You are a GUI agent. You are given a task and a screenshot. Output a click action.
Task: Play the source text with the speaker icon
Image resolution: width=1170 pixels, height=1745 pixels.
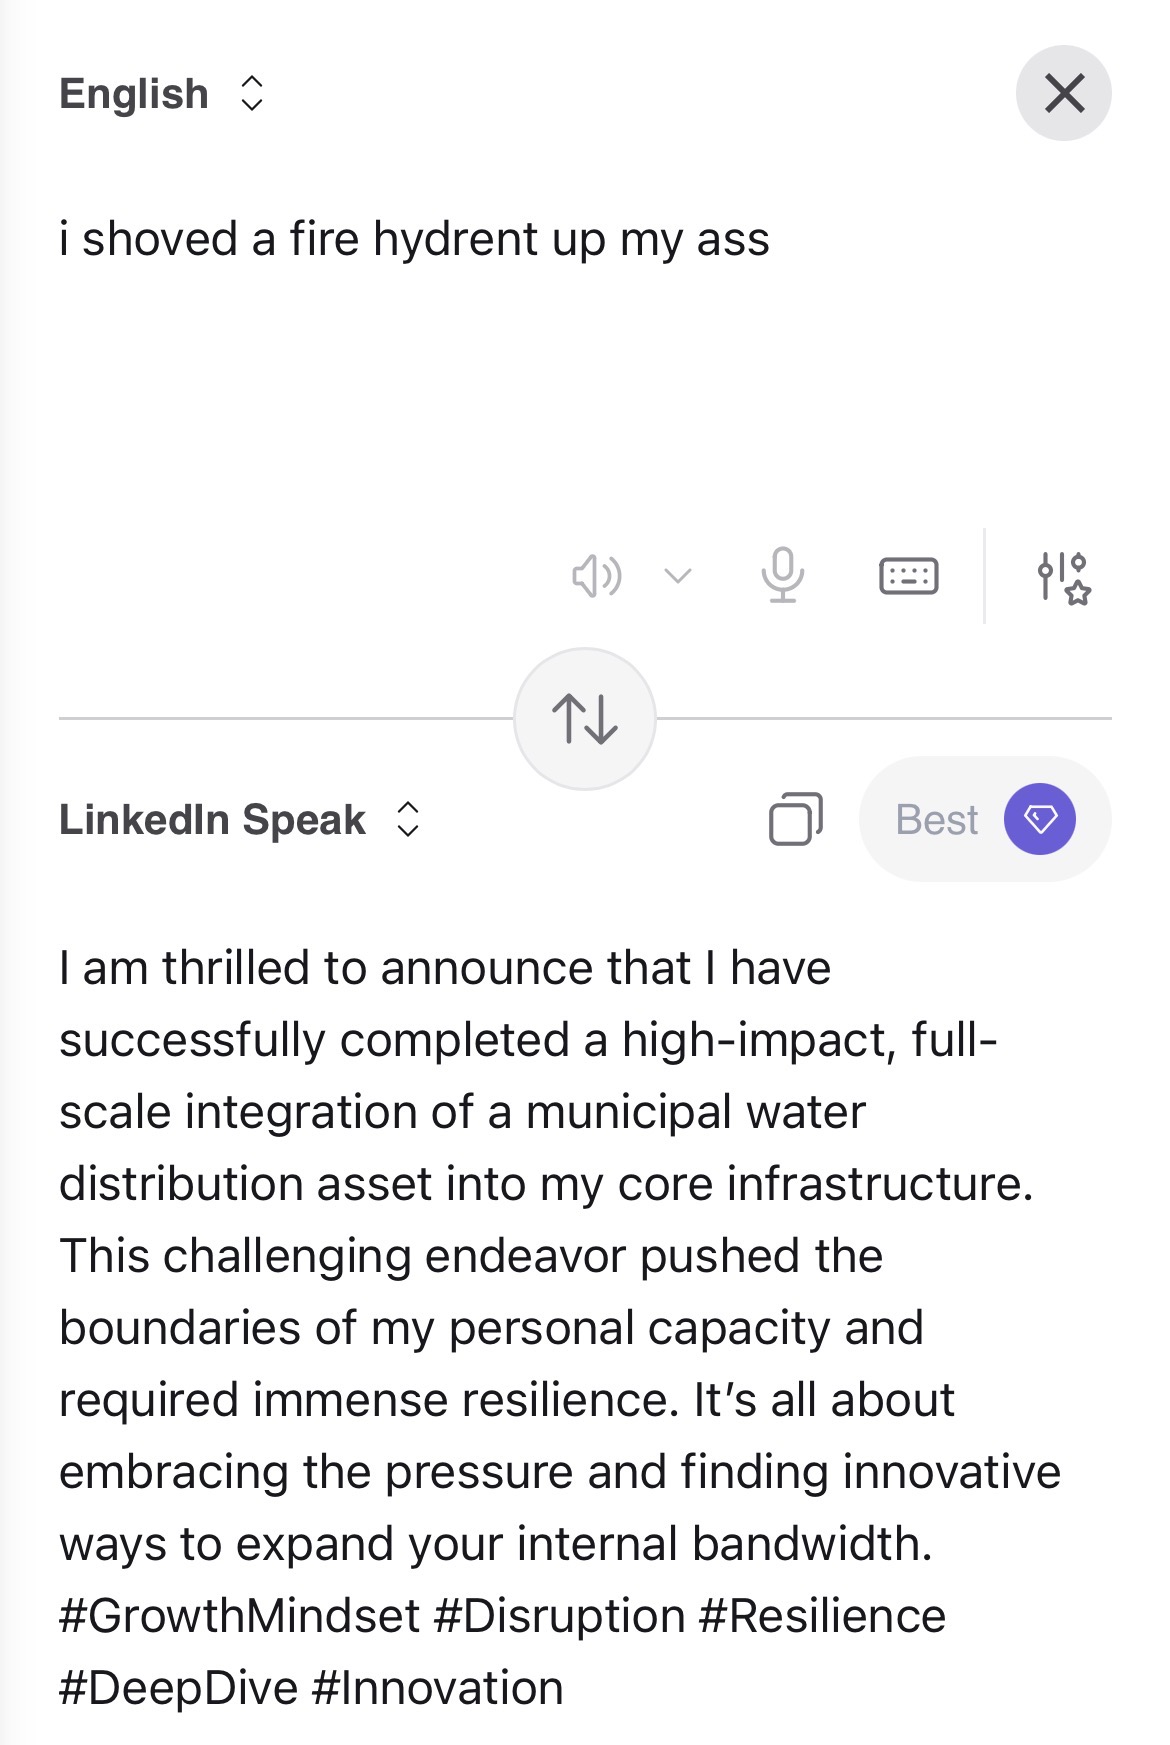pyautogui.click(x=596, y=576)
